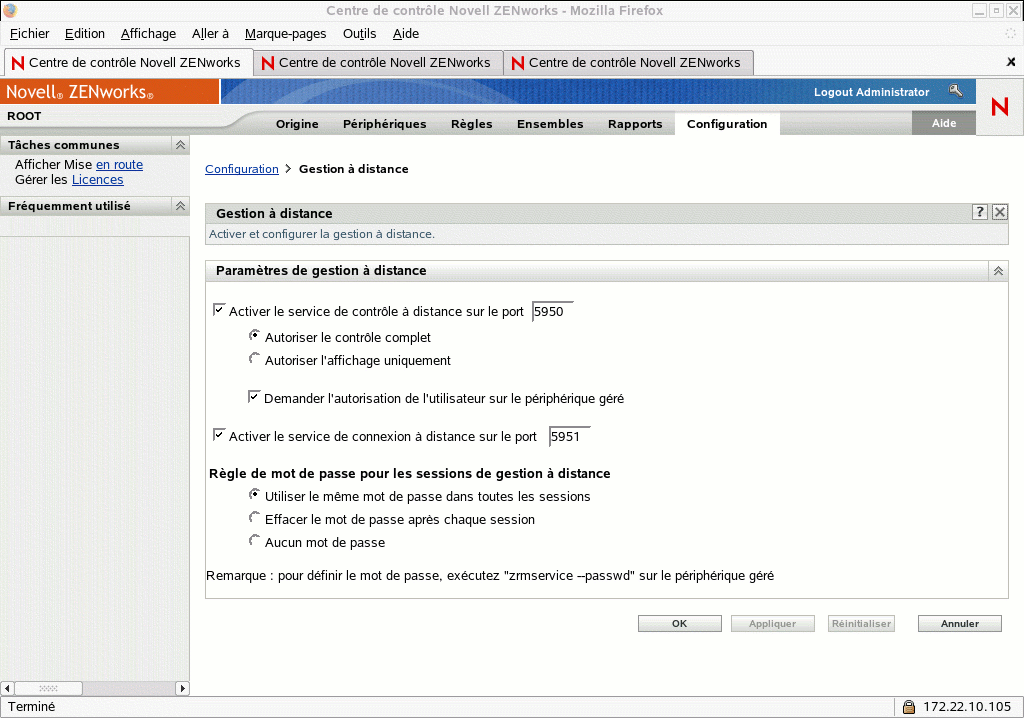Open the Aller à menu
This screenshot has height=718, width=1024.
210,33
